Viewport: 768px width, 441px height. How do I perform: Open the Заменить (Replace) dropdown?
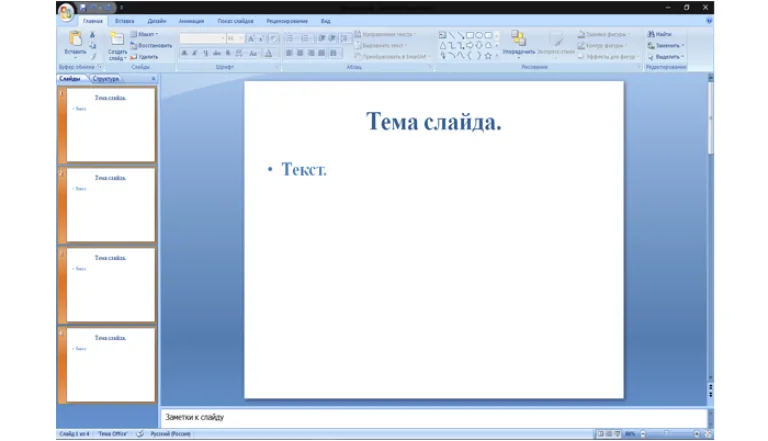[x=666, y=46]
